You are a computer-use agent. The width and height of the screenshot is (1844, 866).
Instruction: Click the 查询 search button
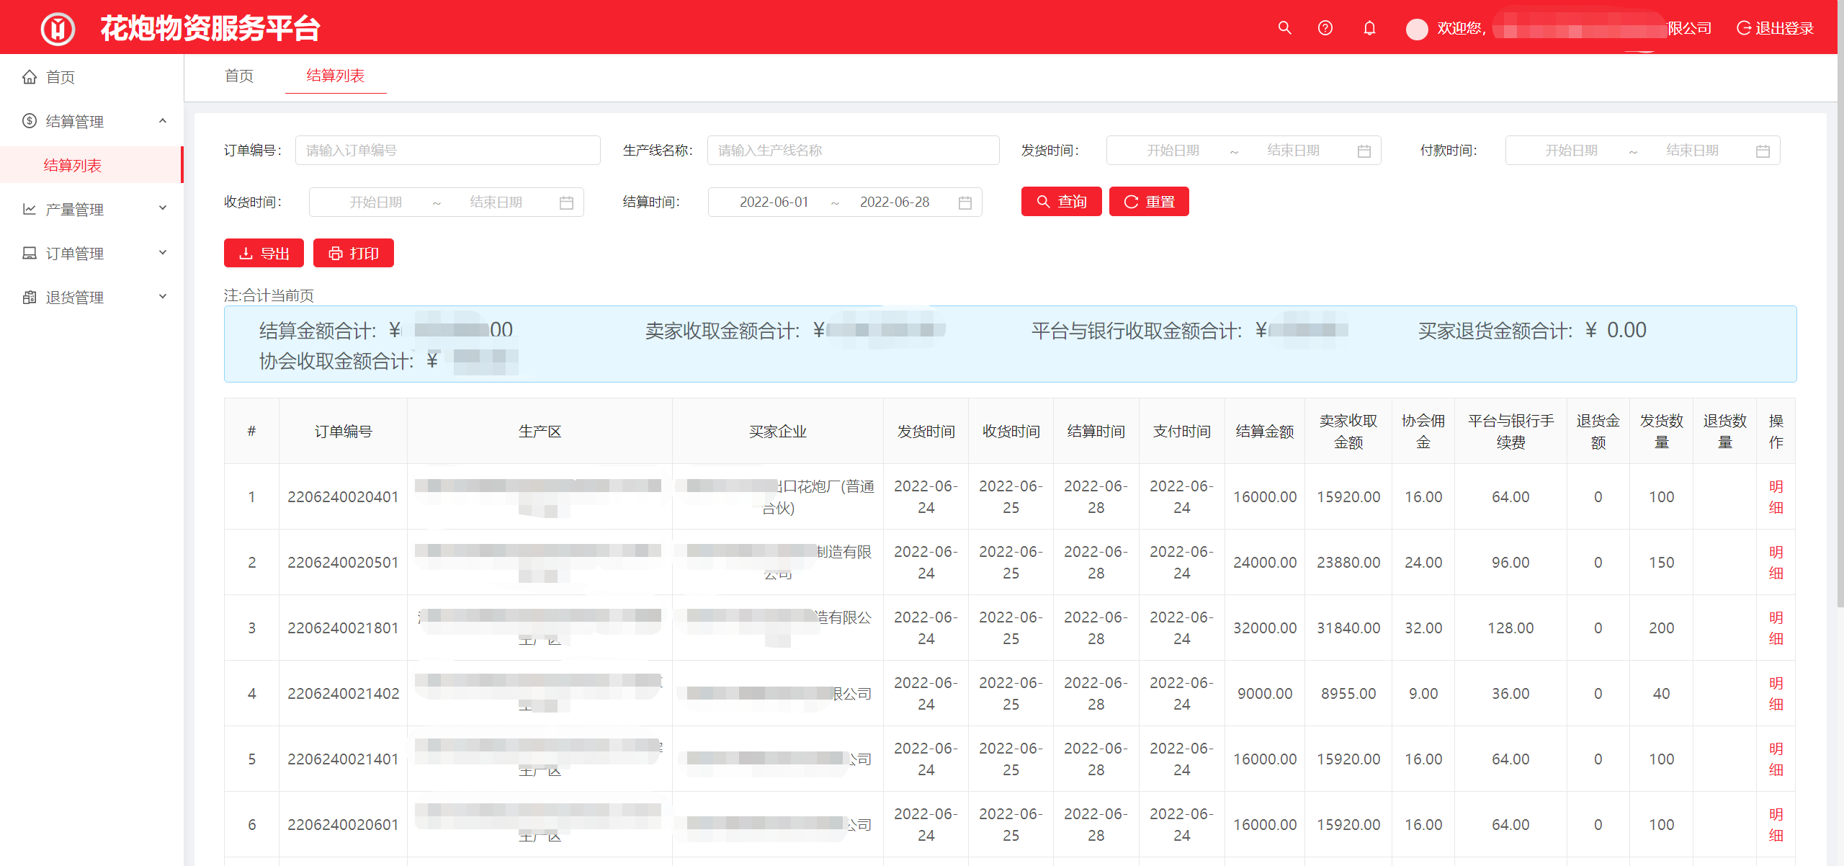(1061, 201)
